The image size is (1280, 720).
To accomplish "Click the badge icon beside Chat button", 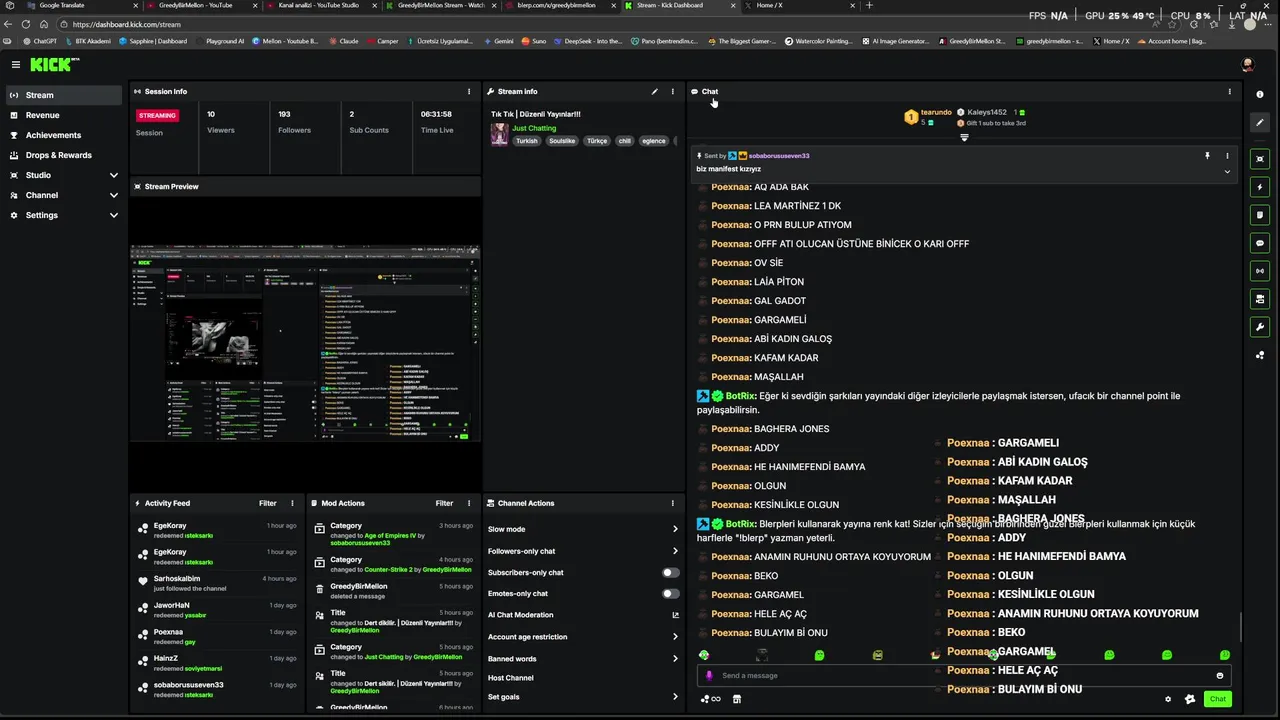I will tap(1190, 699).
